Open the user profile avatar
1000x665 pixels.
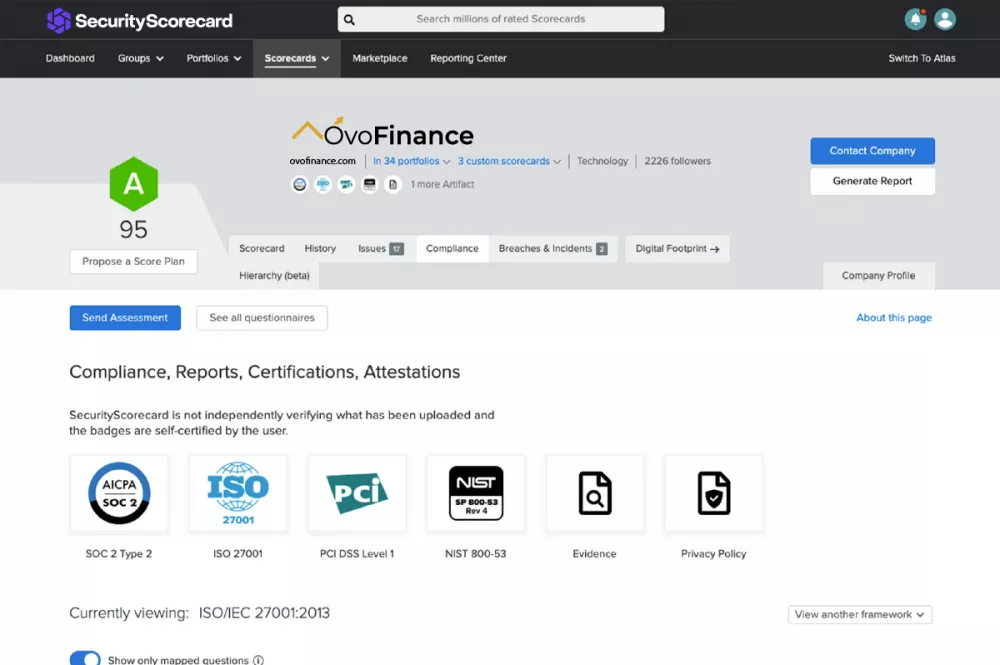pos(945,19)
